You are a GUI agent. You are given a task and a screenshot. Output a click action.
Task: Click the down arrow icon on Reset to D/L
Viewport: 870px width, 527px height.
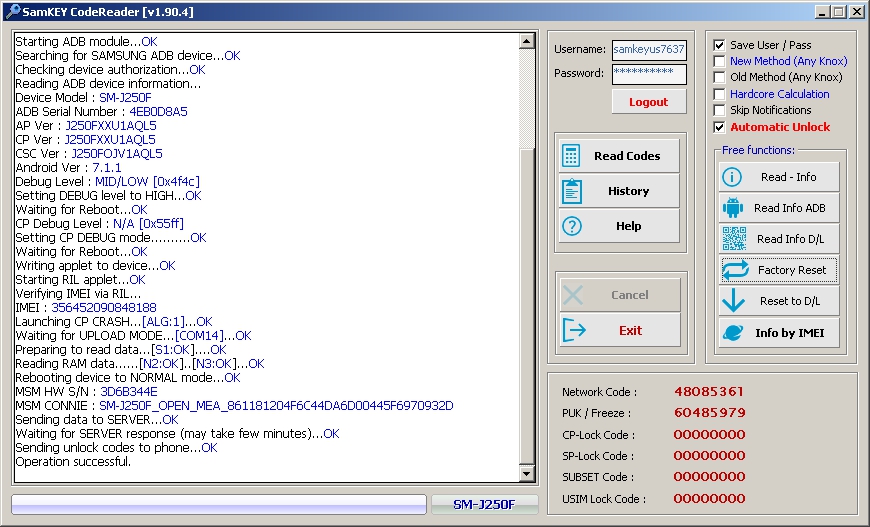(734, 301)
